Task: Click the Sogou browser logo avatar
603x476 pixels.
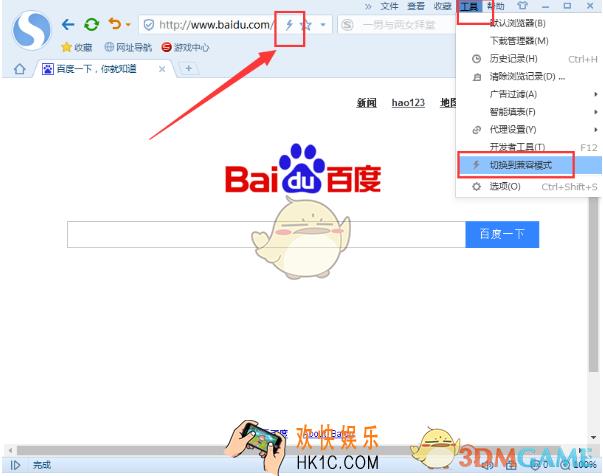Action: [31, 31]
